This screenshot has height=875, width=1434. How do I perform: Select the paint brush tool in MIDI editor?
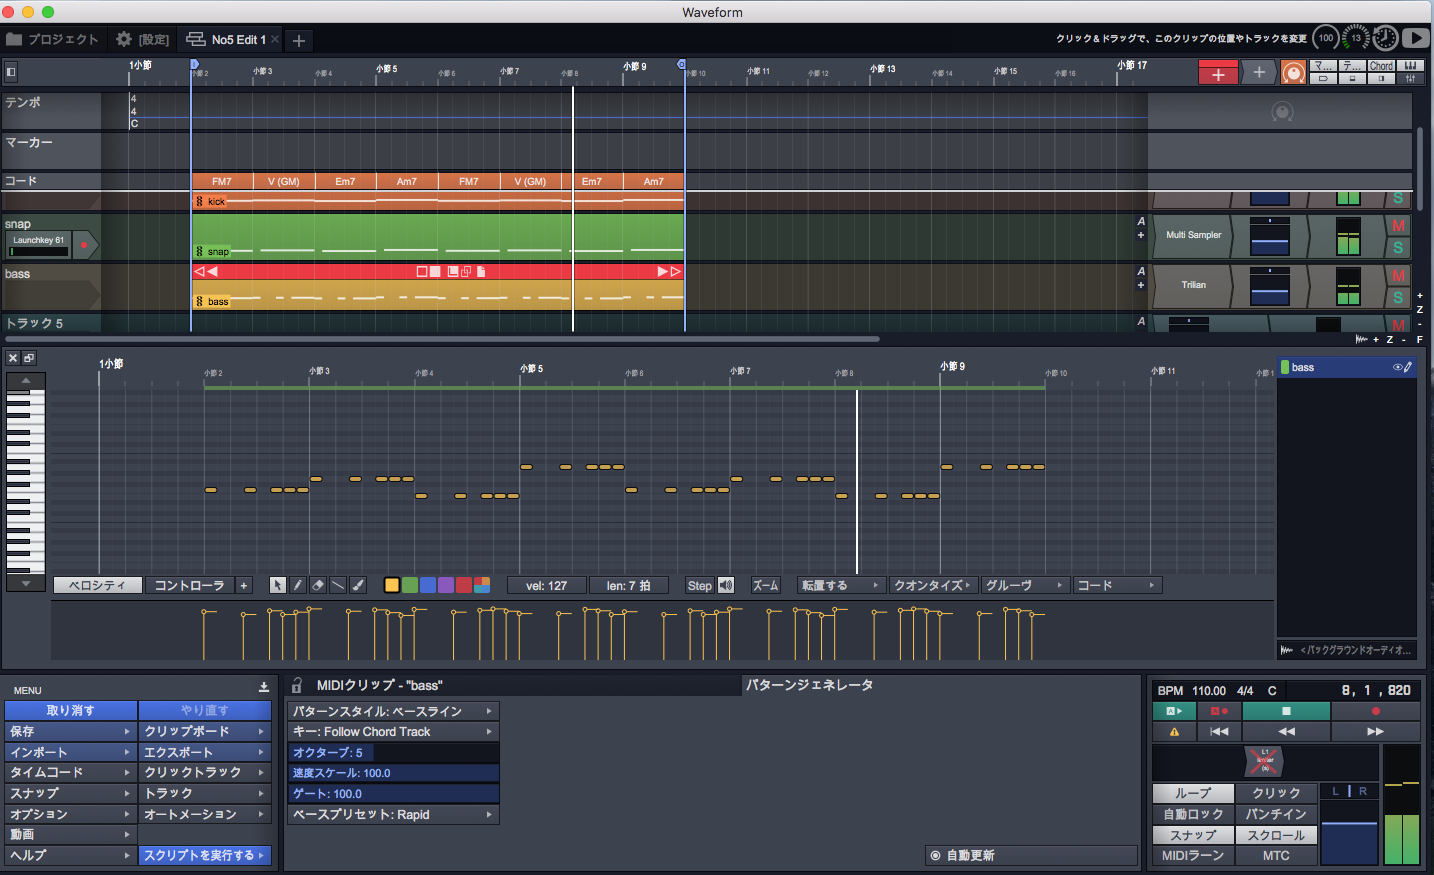(358, 585)
